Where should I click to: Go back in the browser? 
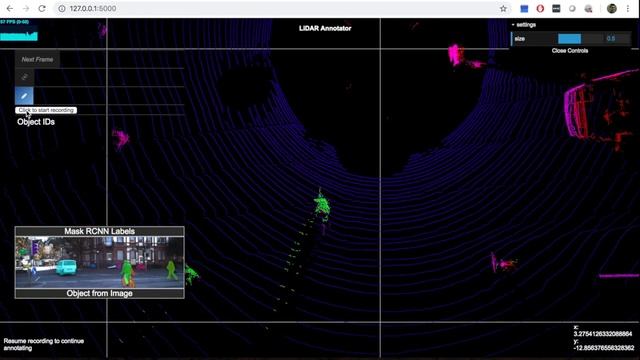pos(10,9)
